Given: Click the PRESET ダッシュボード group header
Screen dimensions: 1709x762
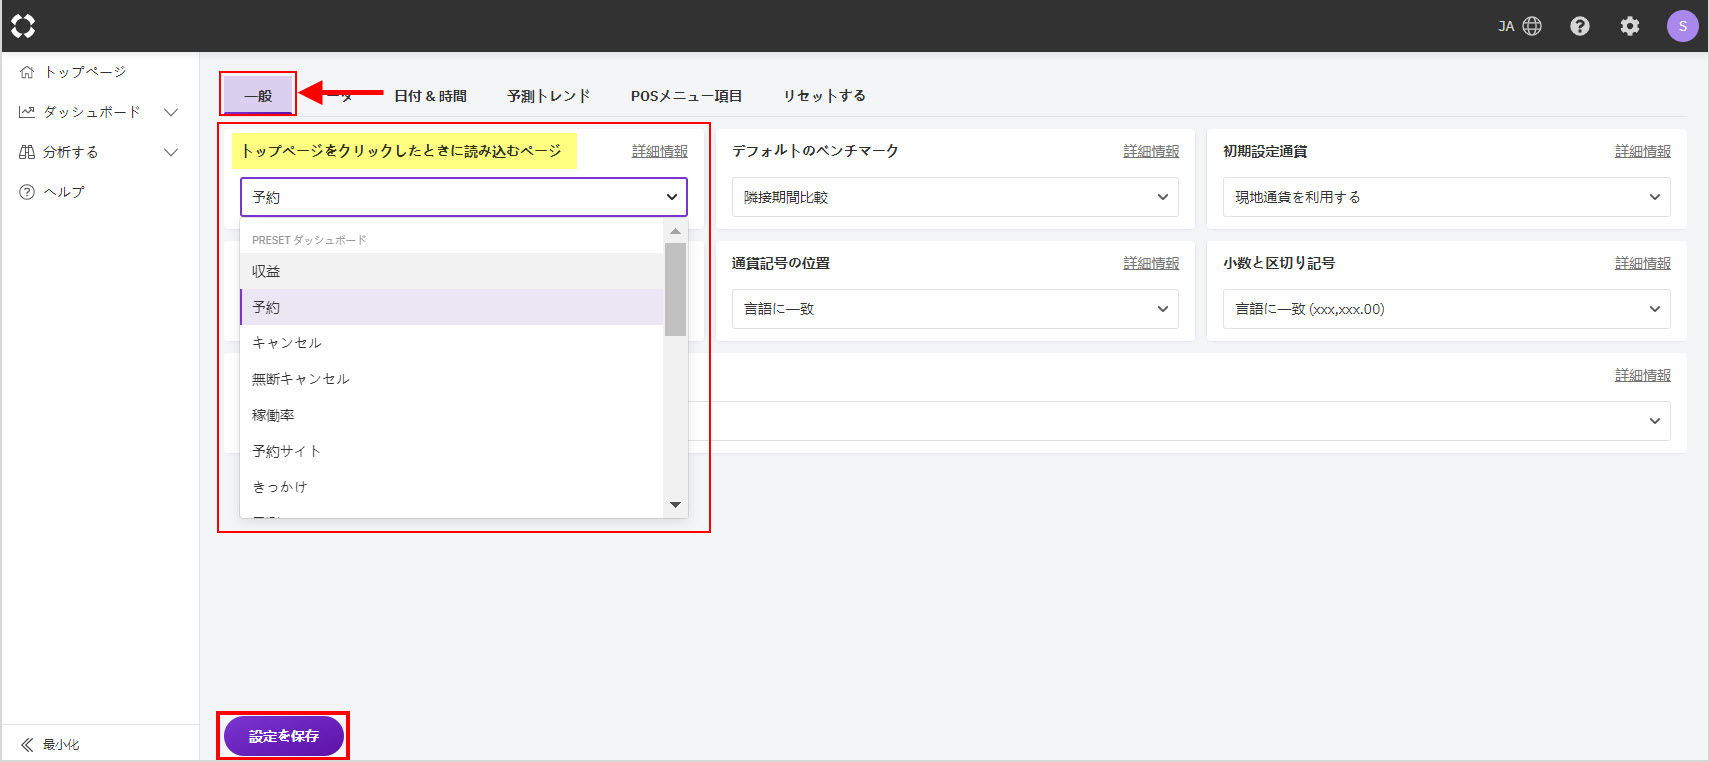Looking at the screenshot, I should tap(309, 240).
